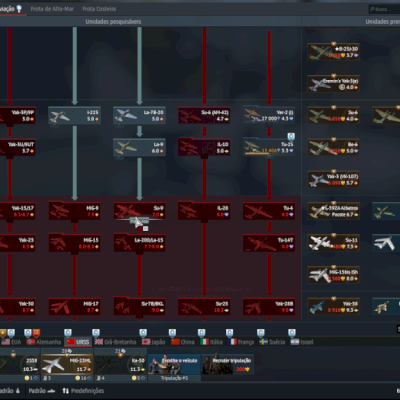
Task: Click the MiG-15 jet card
Action: click(74, 243)
